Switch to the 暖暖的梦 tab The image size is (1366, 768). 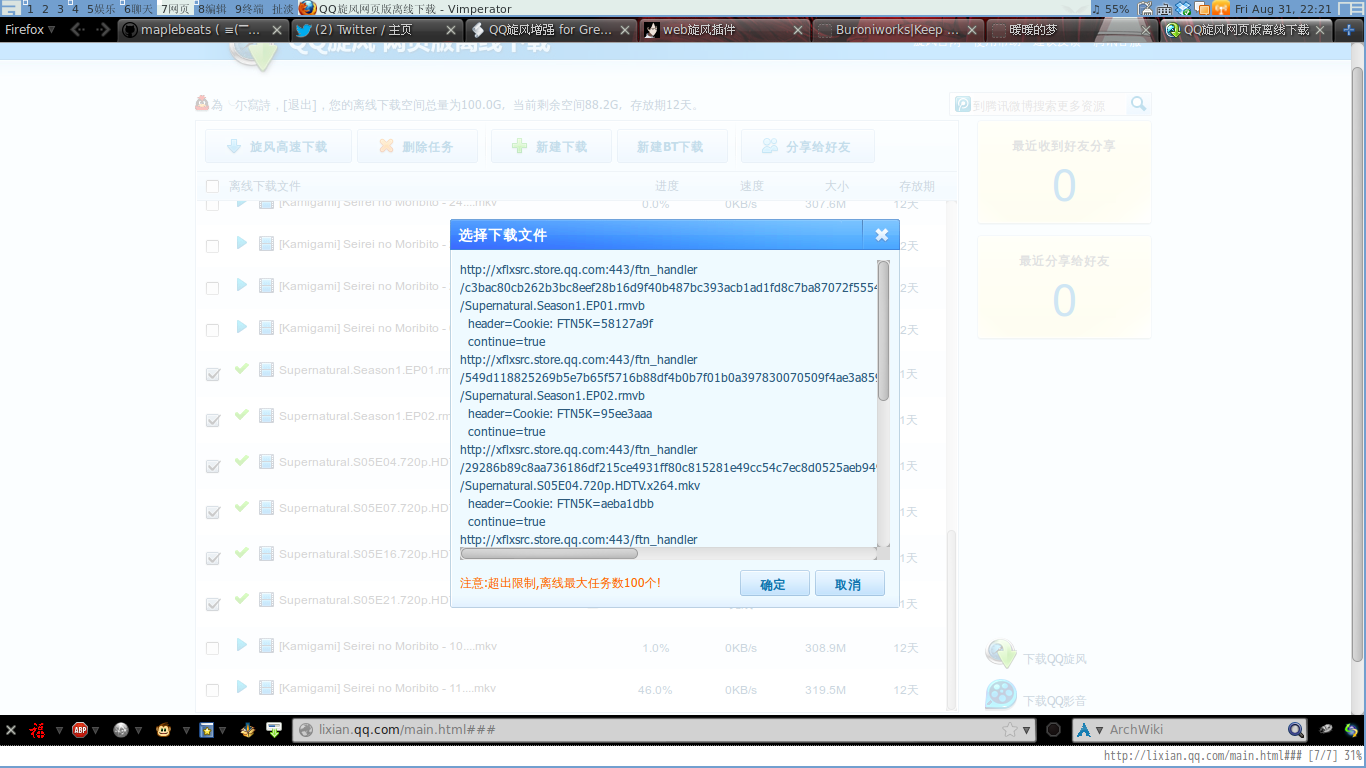click(1072, 30)
